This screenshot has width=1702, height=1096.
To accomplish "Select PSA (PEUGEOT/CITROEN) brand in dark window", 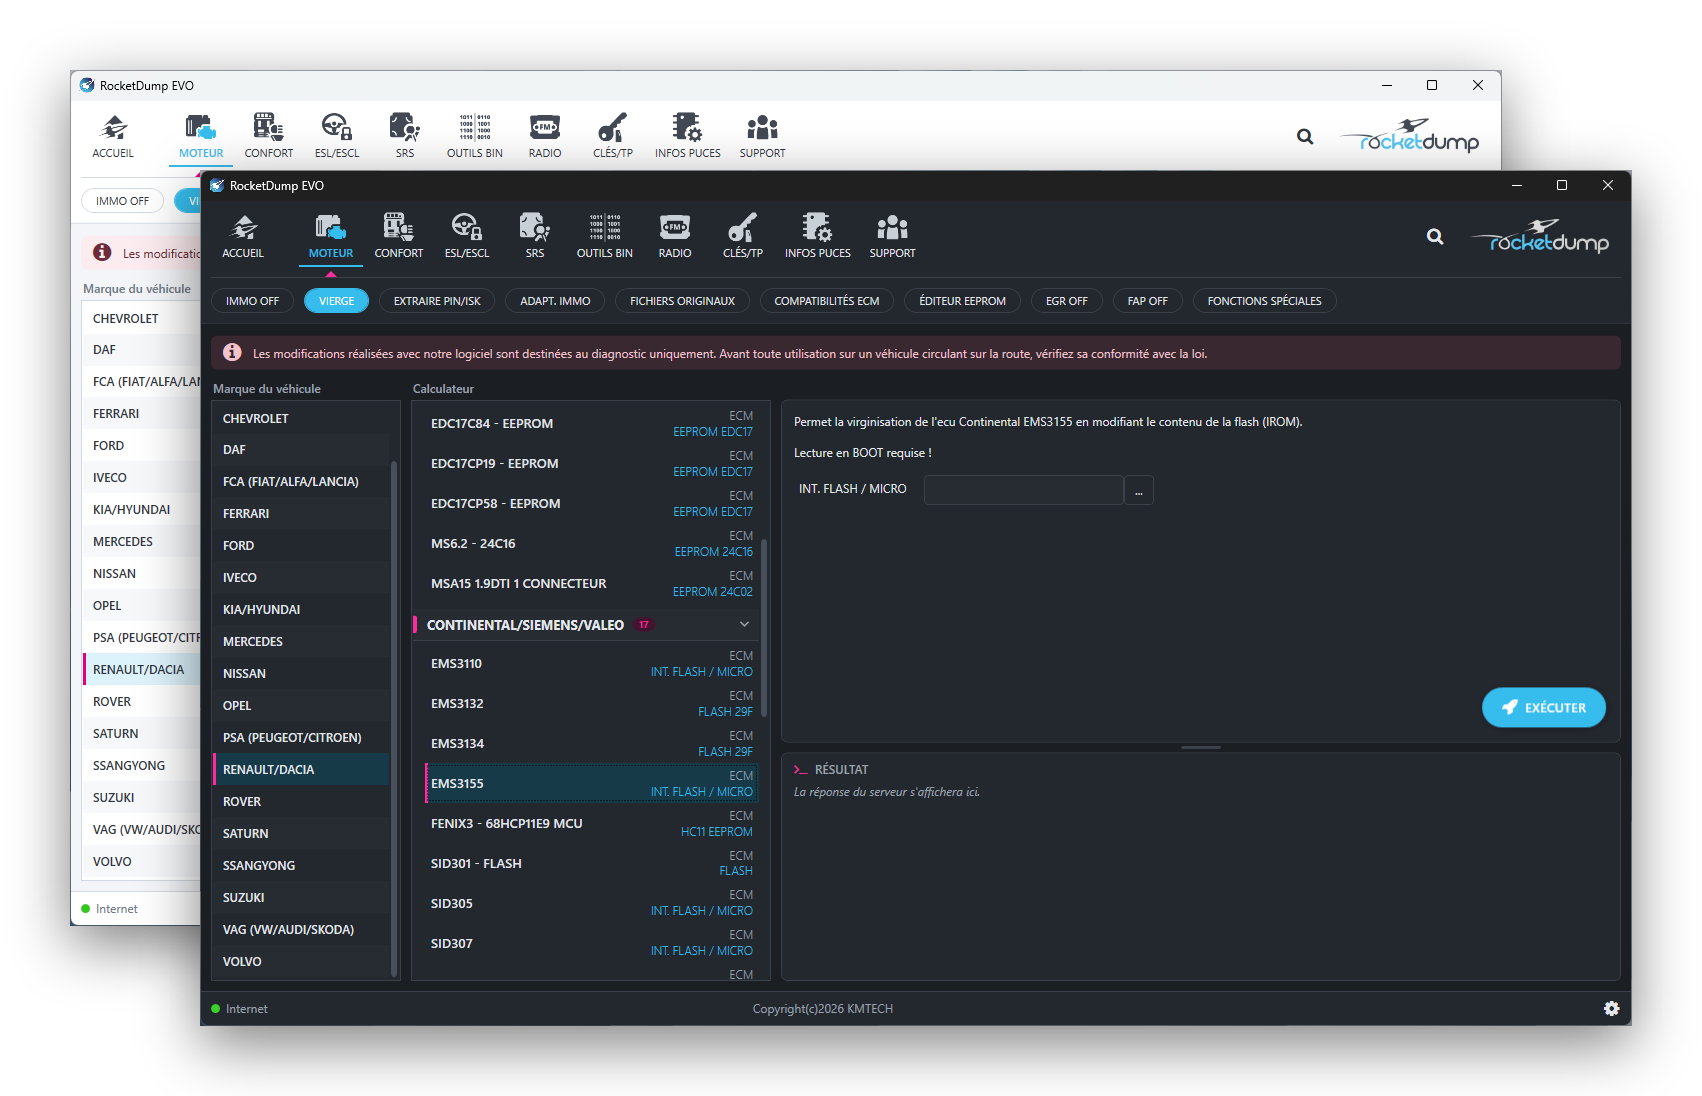I will (301, 737).
